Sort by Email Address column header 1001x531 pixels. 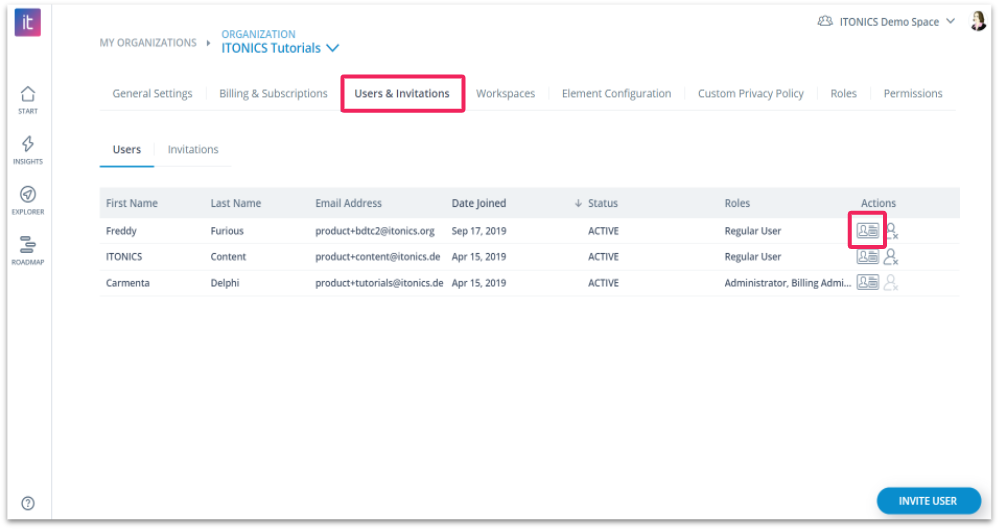348,203
